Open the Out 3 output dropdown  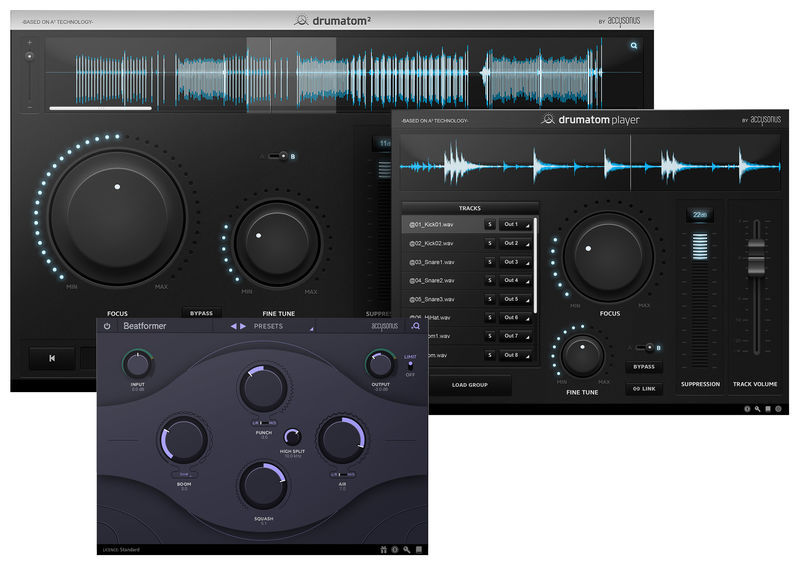pos(515,262)
